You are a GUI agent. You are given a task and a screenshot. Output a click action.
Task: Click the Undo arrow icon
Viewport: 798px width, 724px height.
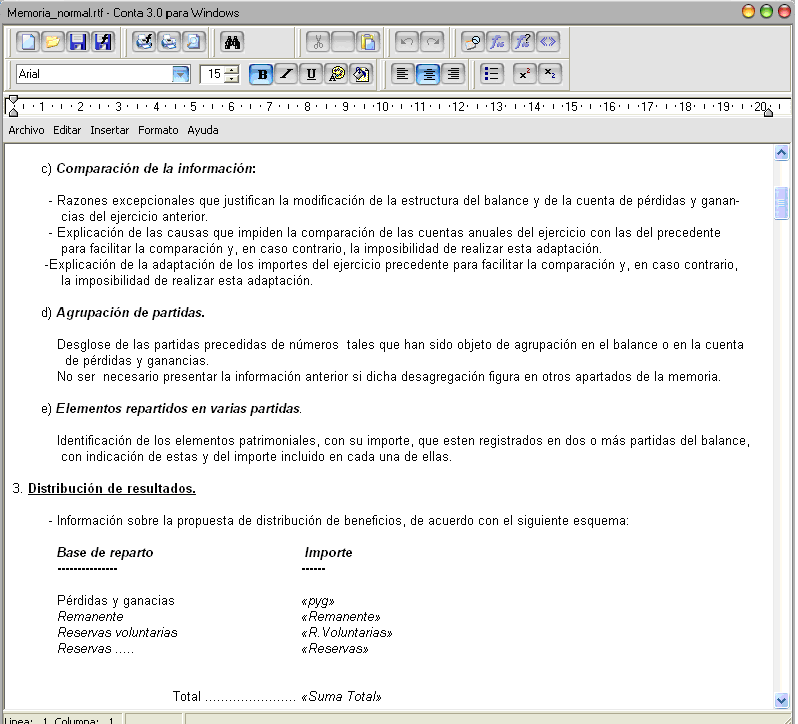pos(407,42)
